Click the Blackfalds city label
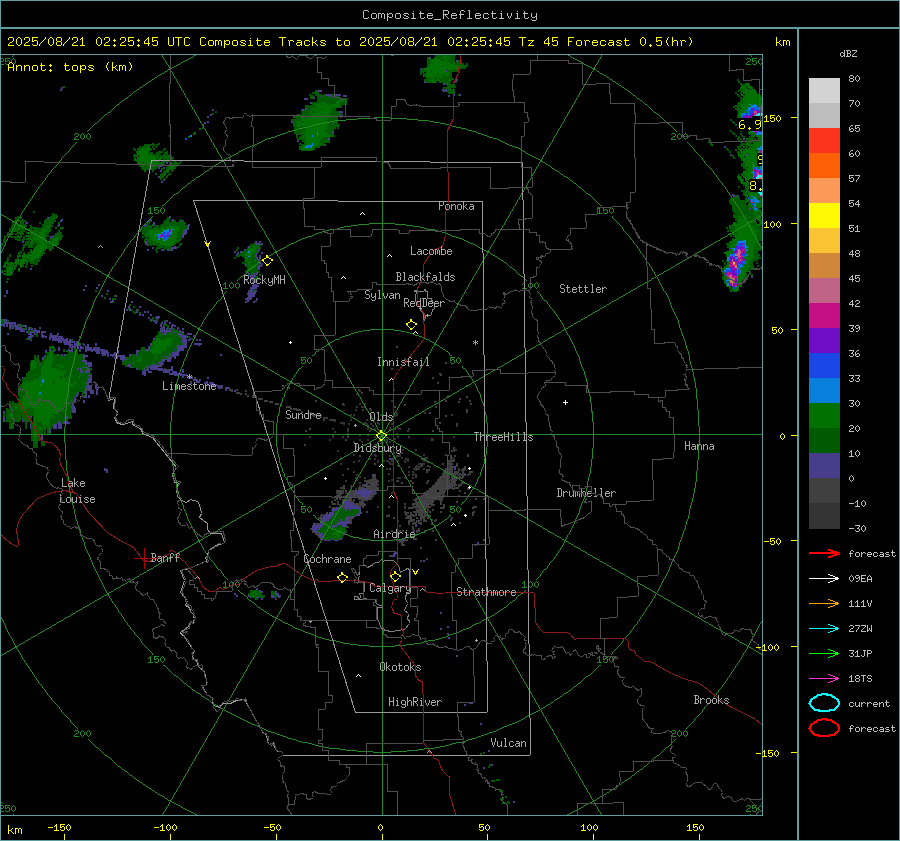Image resolution: width=900 pixels, height=841 pixels. pos(425,277)
